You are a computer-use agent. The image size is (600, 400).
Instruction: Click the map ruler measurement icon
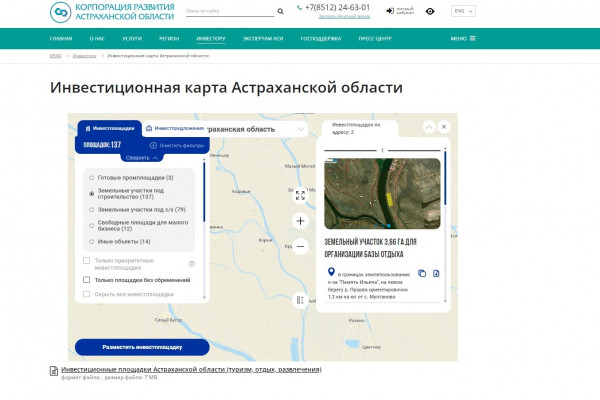pos(300,300)
